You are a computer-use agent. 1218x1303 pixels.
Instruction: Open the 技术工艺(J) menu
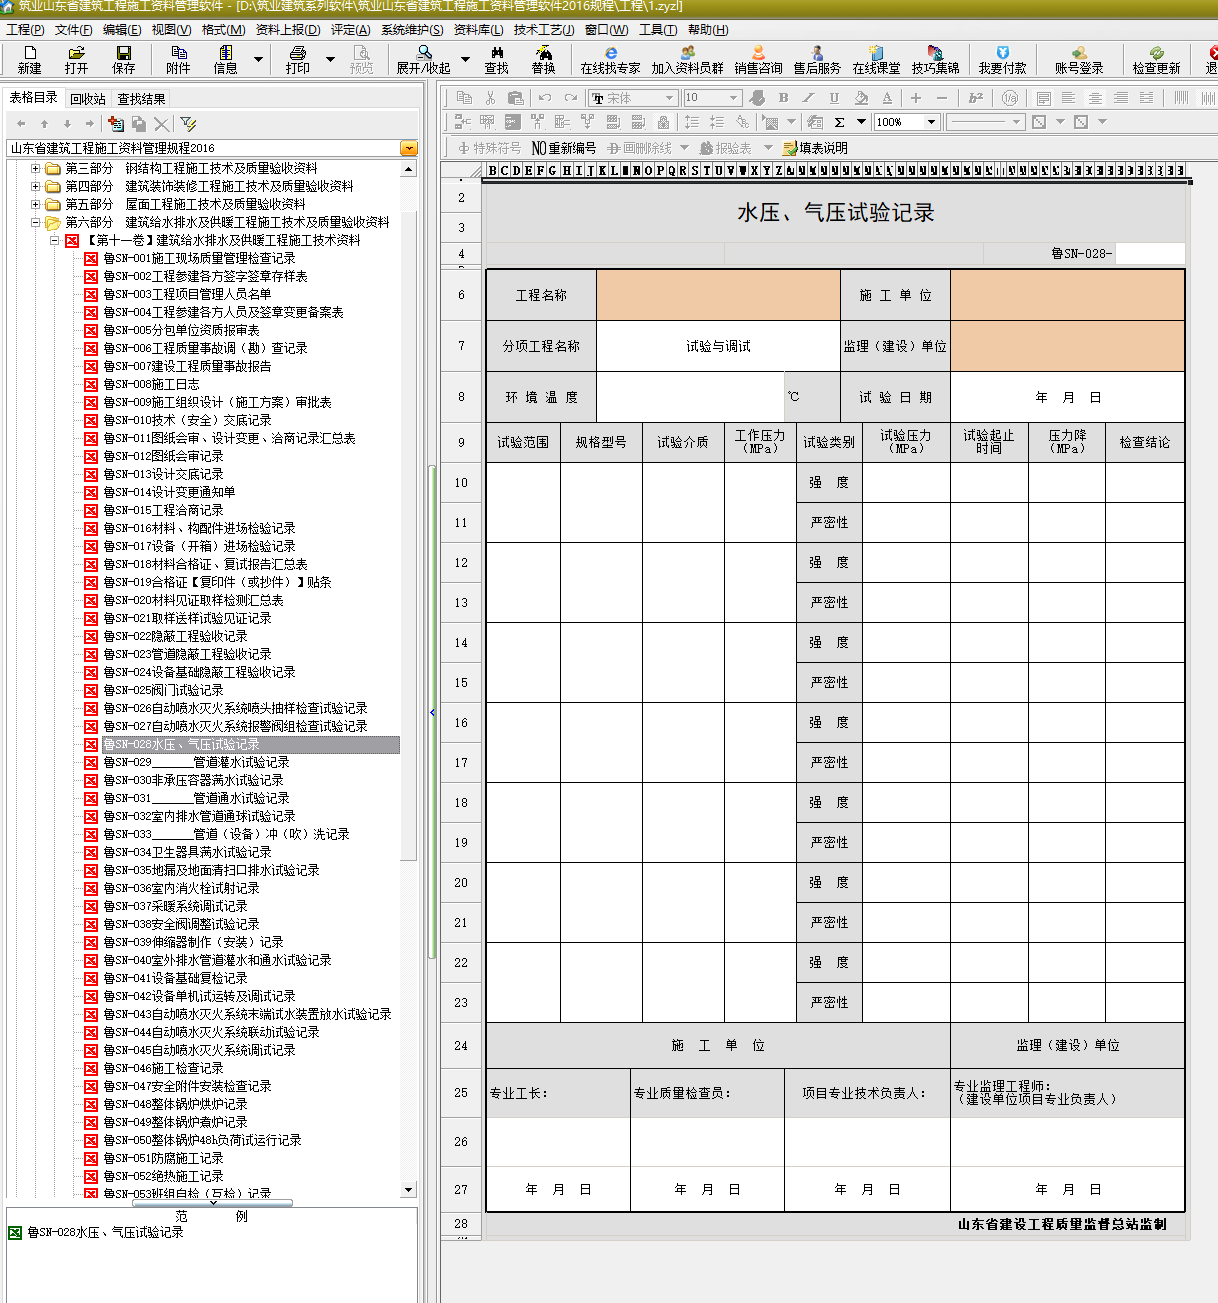pos(544,30)
